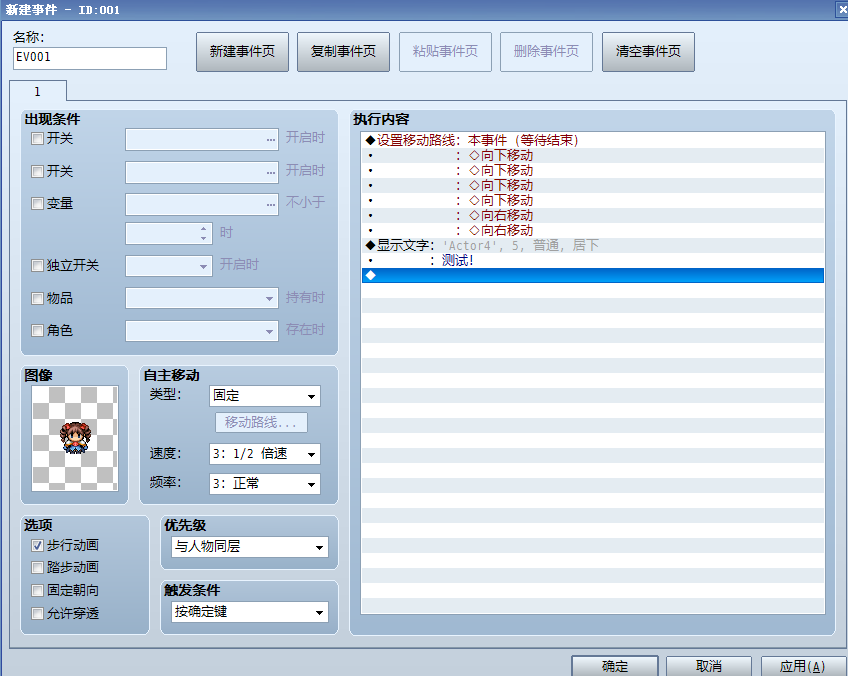848x676 pixels.
Task: Open the 触发条件 dropdown 按确定键
Action: (x=250, y=612)
